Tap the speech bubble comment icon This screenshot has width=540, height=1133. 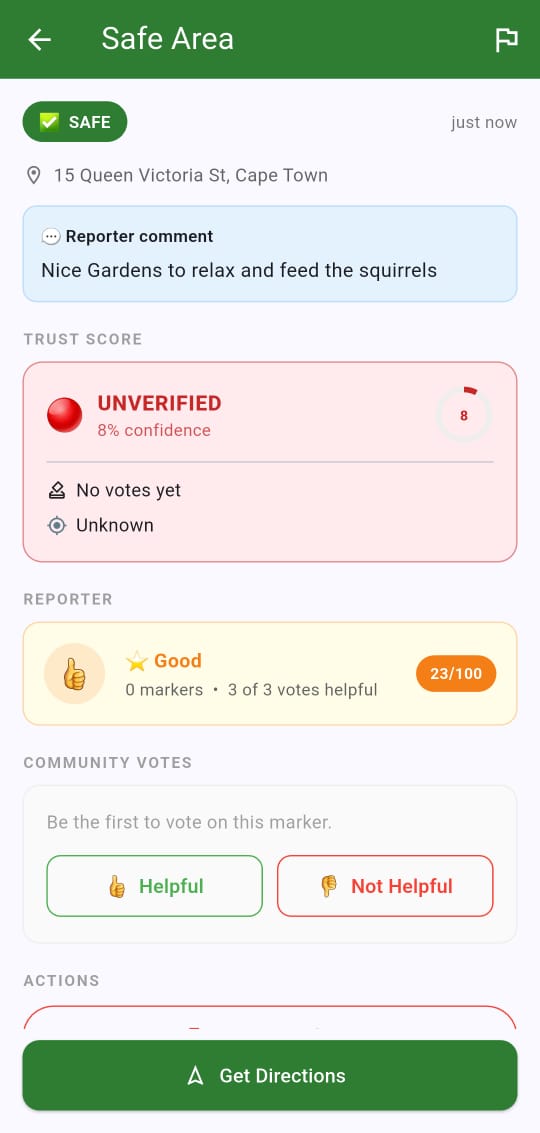[51, 237]
